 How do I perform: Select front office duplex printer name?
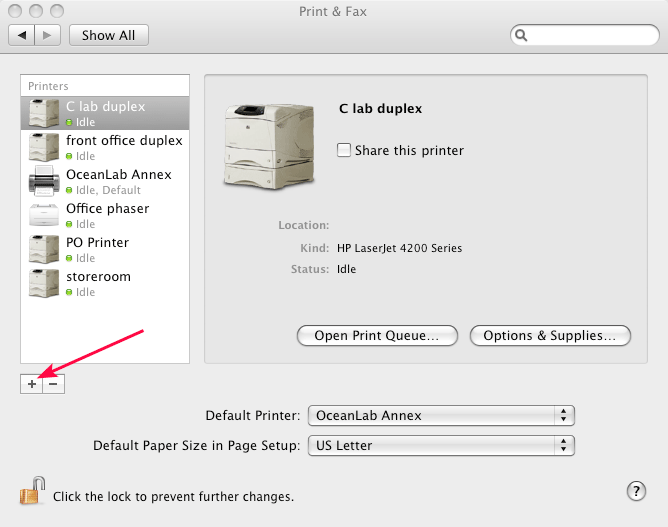(124, 141)
